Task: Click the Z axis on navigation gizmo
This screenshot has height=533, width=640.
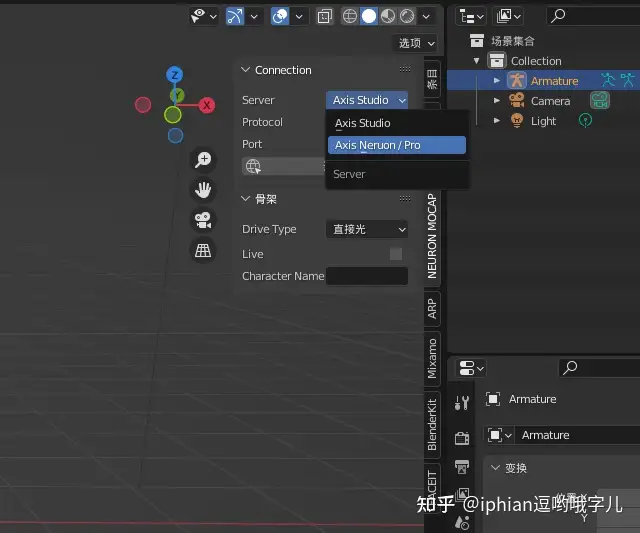Action: [175, 75]
